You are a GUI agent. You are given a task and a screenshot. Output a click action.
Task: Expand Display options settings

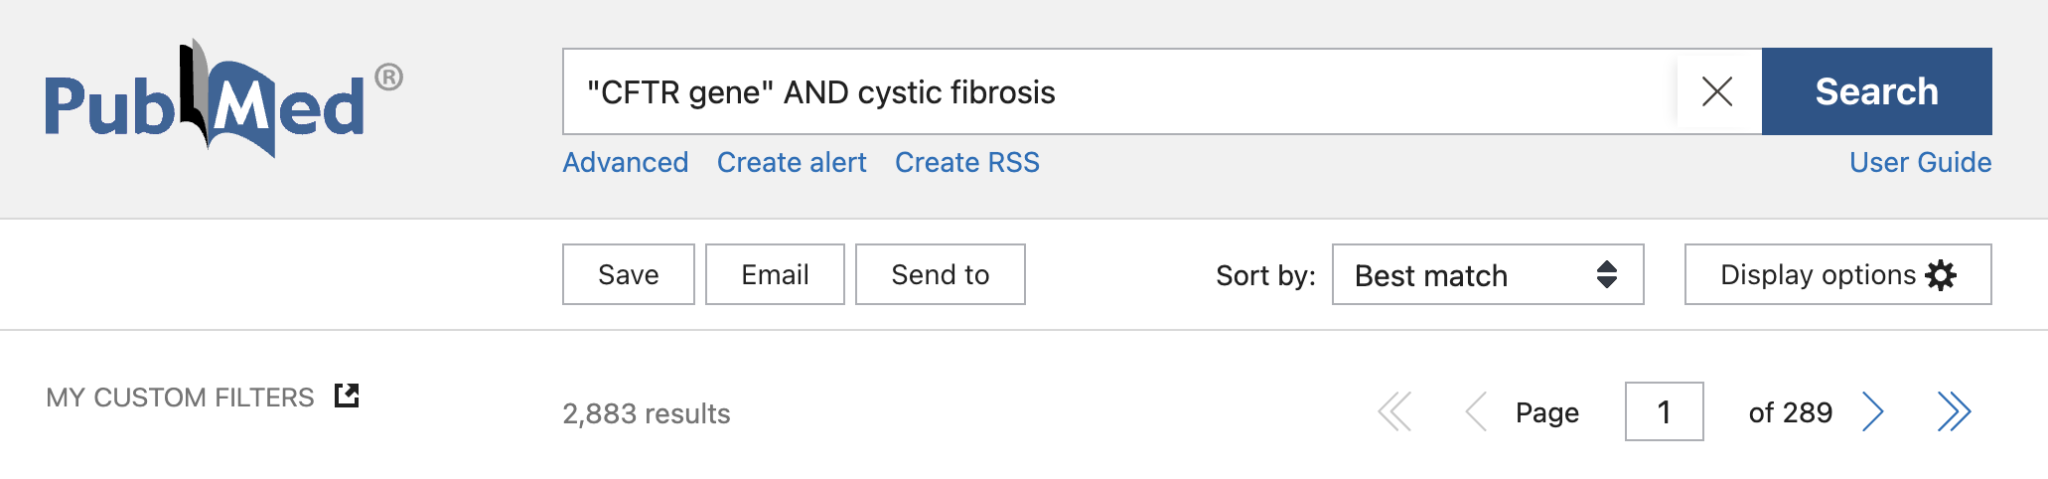click(1837, 275)
